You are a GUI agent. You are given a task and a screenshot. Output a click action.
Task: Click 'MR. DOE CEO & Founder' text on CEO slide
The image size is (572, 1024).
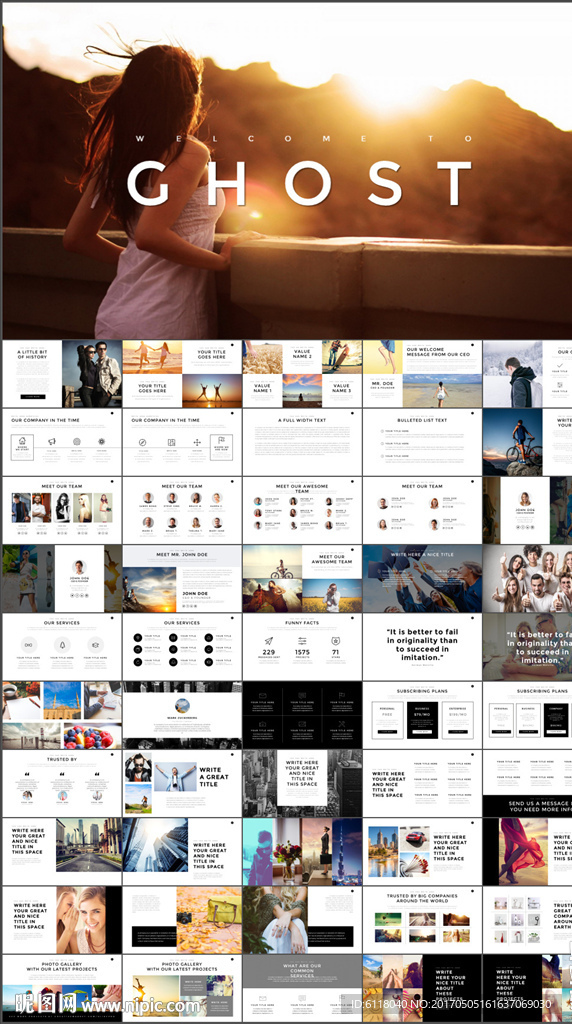pos(382,387)
